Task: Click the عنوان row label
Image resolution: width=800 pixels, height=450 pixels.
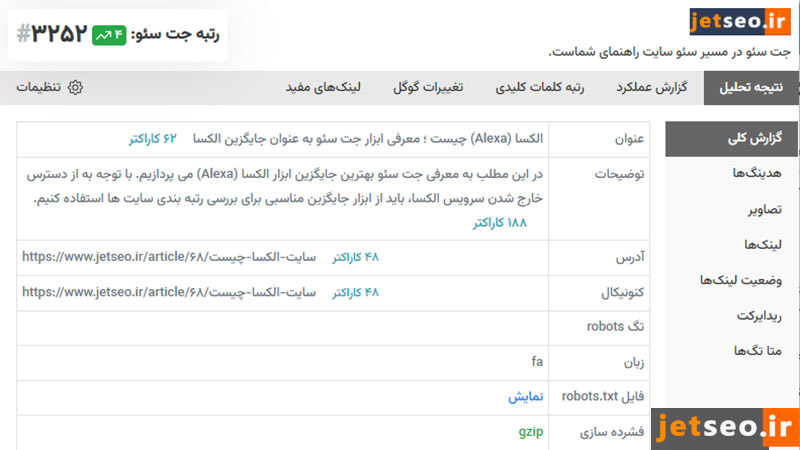Action: point(629,139)
